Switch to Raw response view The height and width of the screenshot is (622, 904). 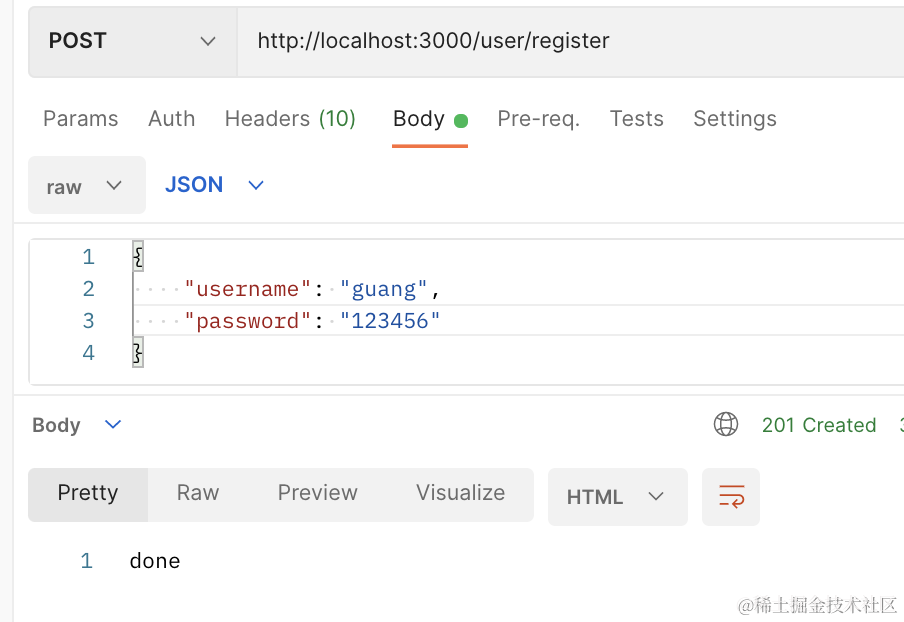click(x=198, y=494)
